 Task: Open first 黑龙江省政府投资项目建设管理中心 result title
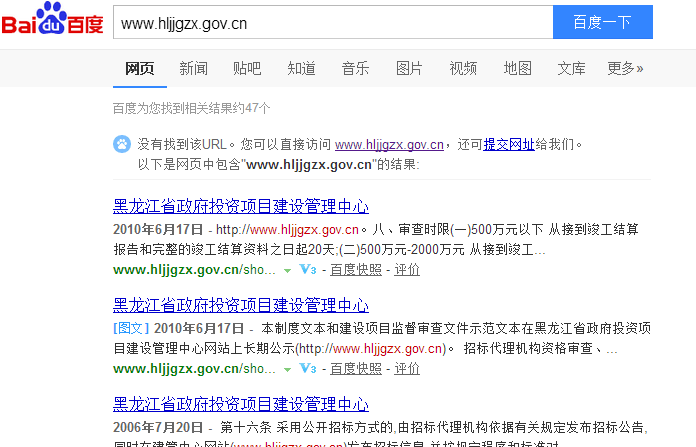click(241, 206)
